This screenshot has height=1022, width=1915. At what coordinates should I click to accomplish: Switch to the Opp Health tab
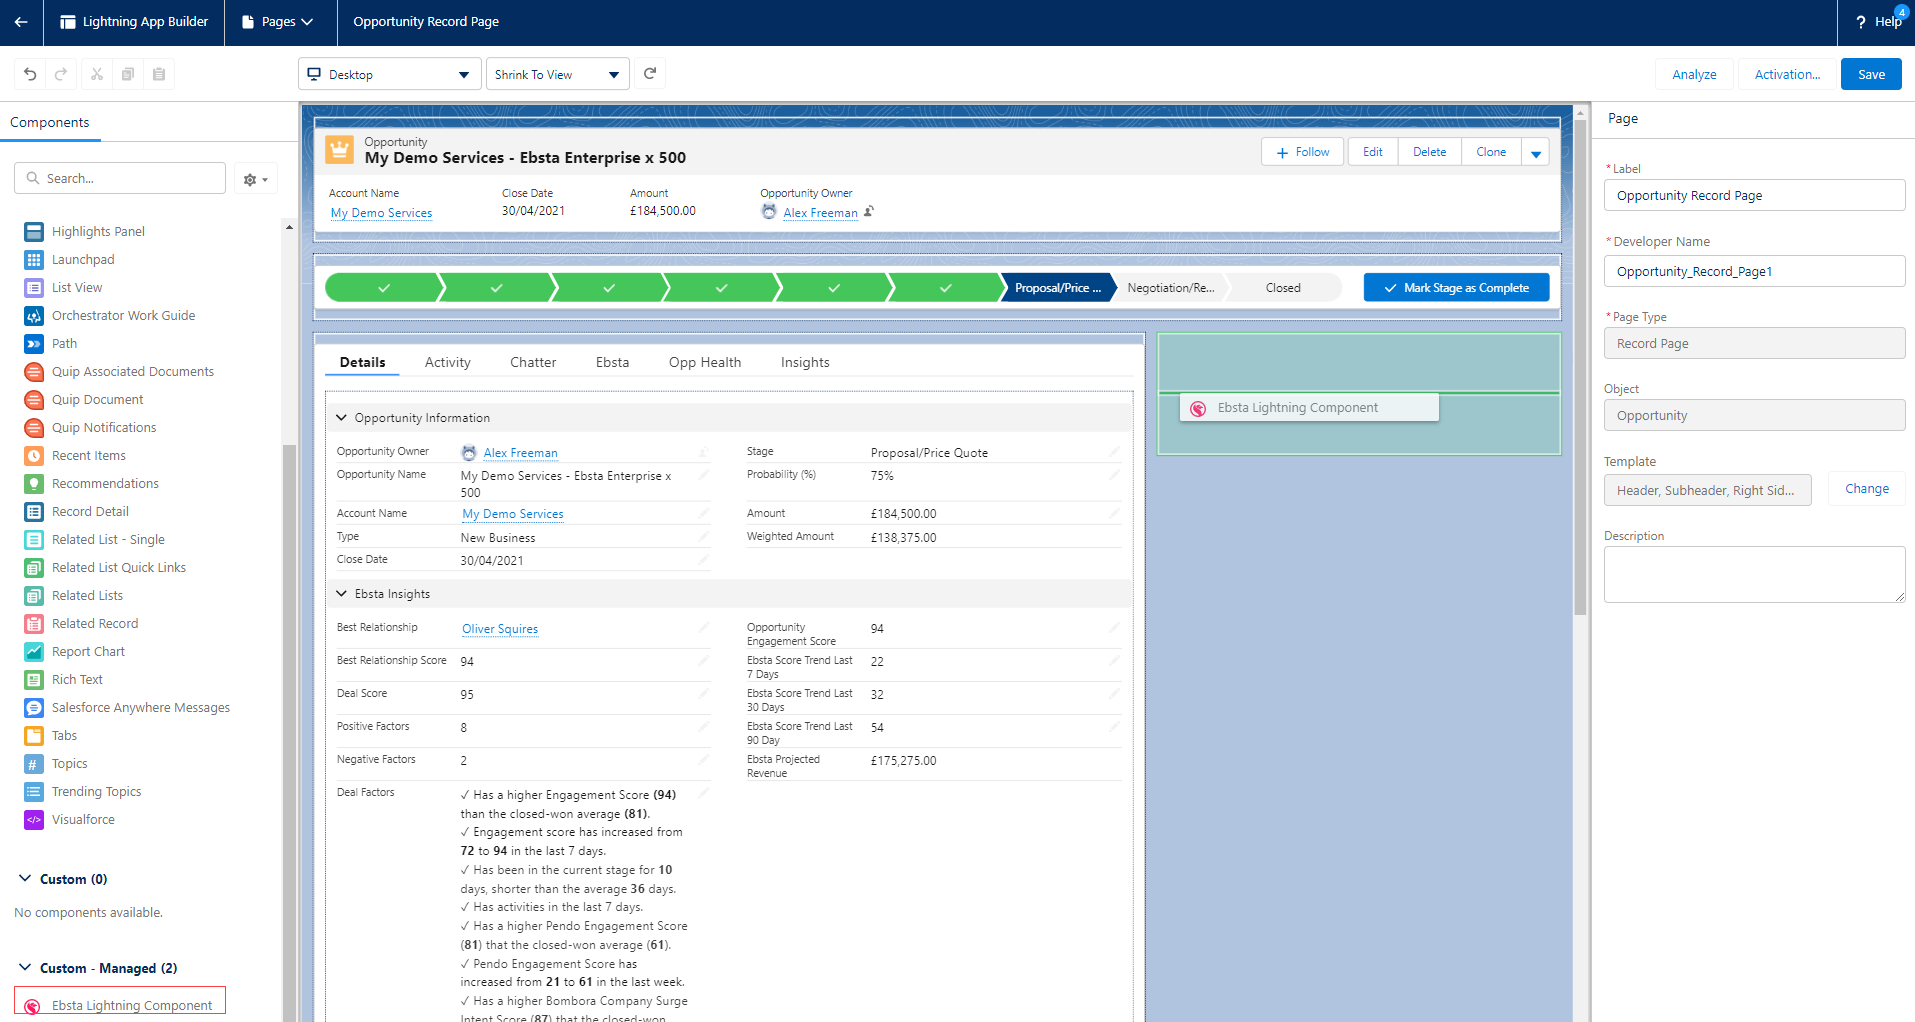(x=705, y=363)
